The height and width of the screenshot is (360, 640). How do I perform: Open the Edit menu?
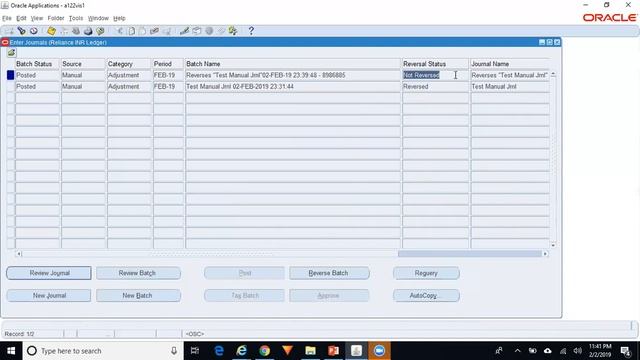tap(21, 18)
